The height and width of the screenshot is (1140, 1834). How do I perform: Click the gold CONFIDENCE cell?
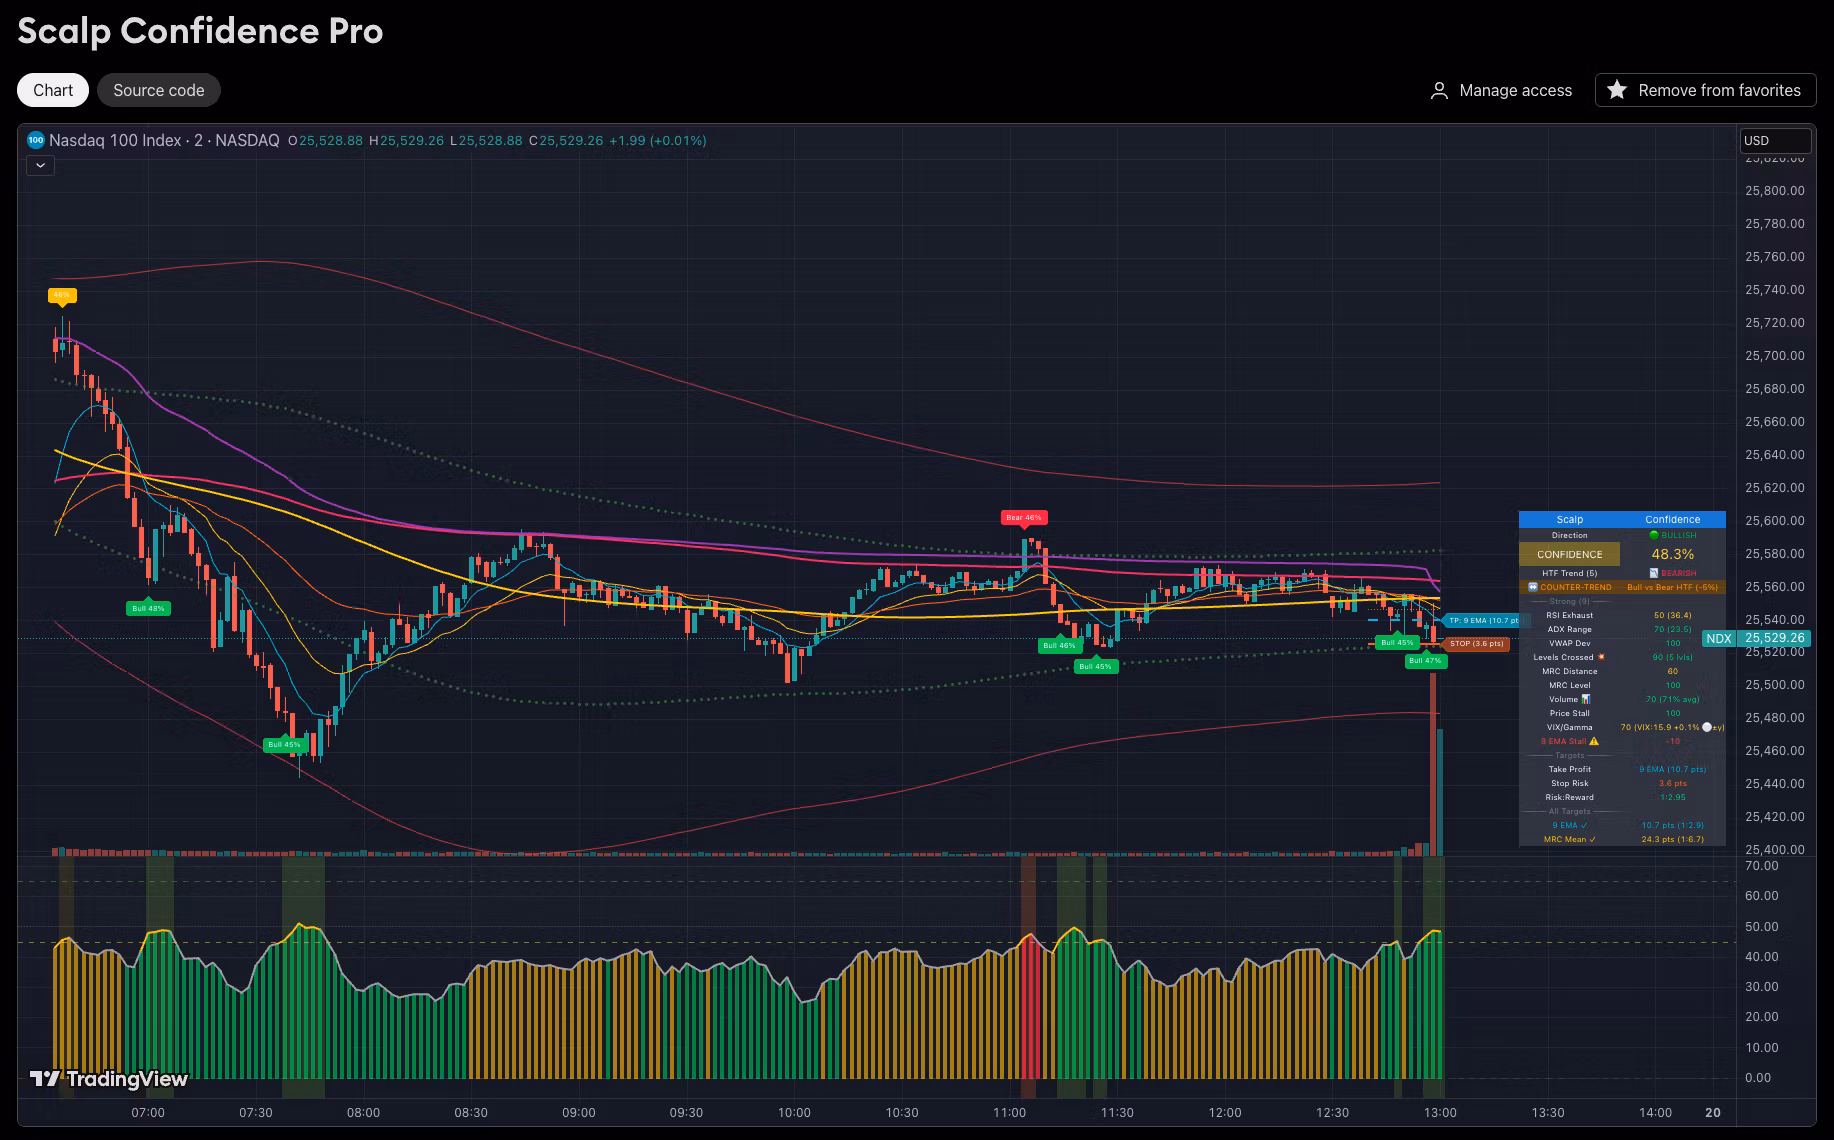click(1569, 554)
